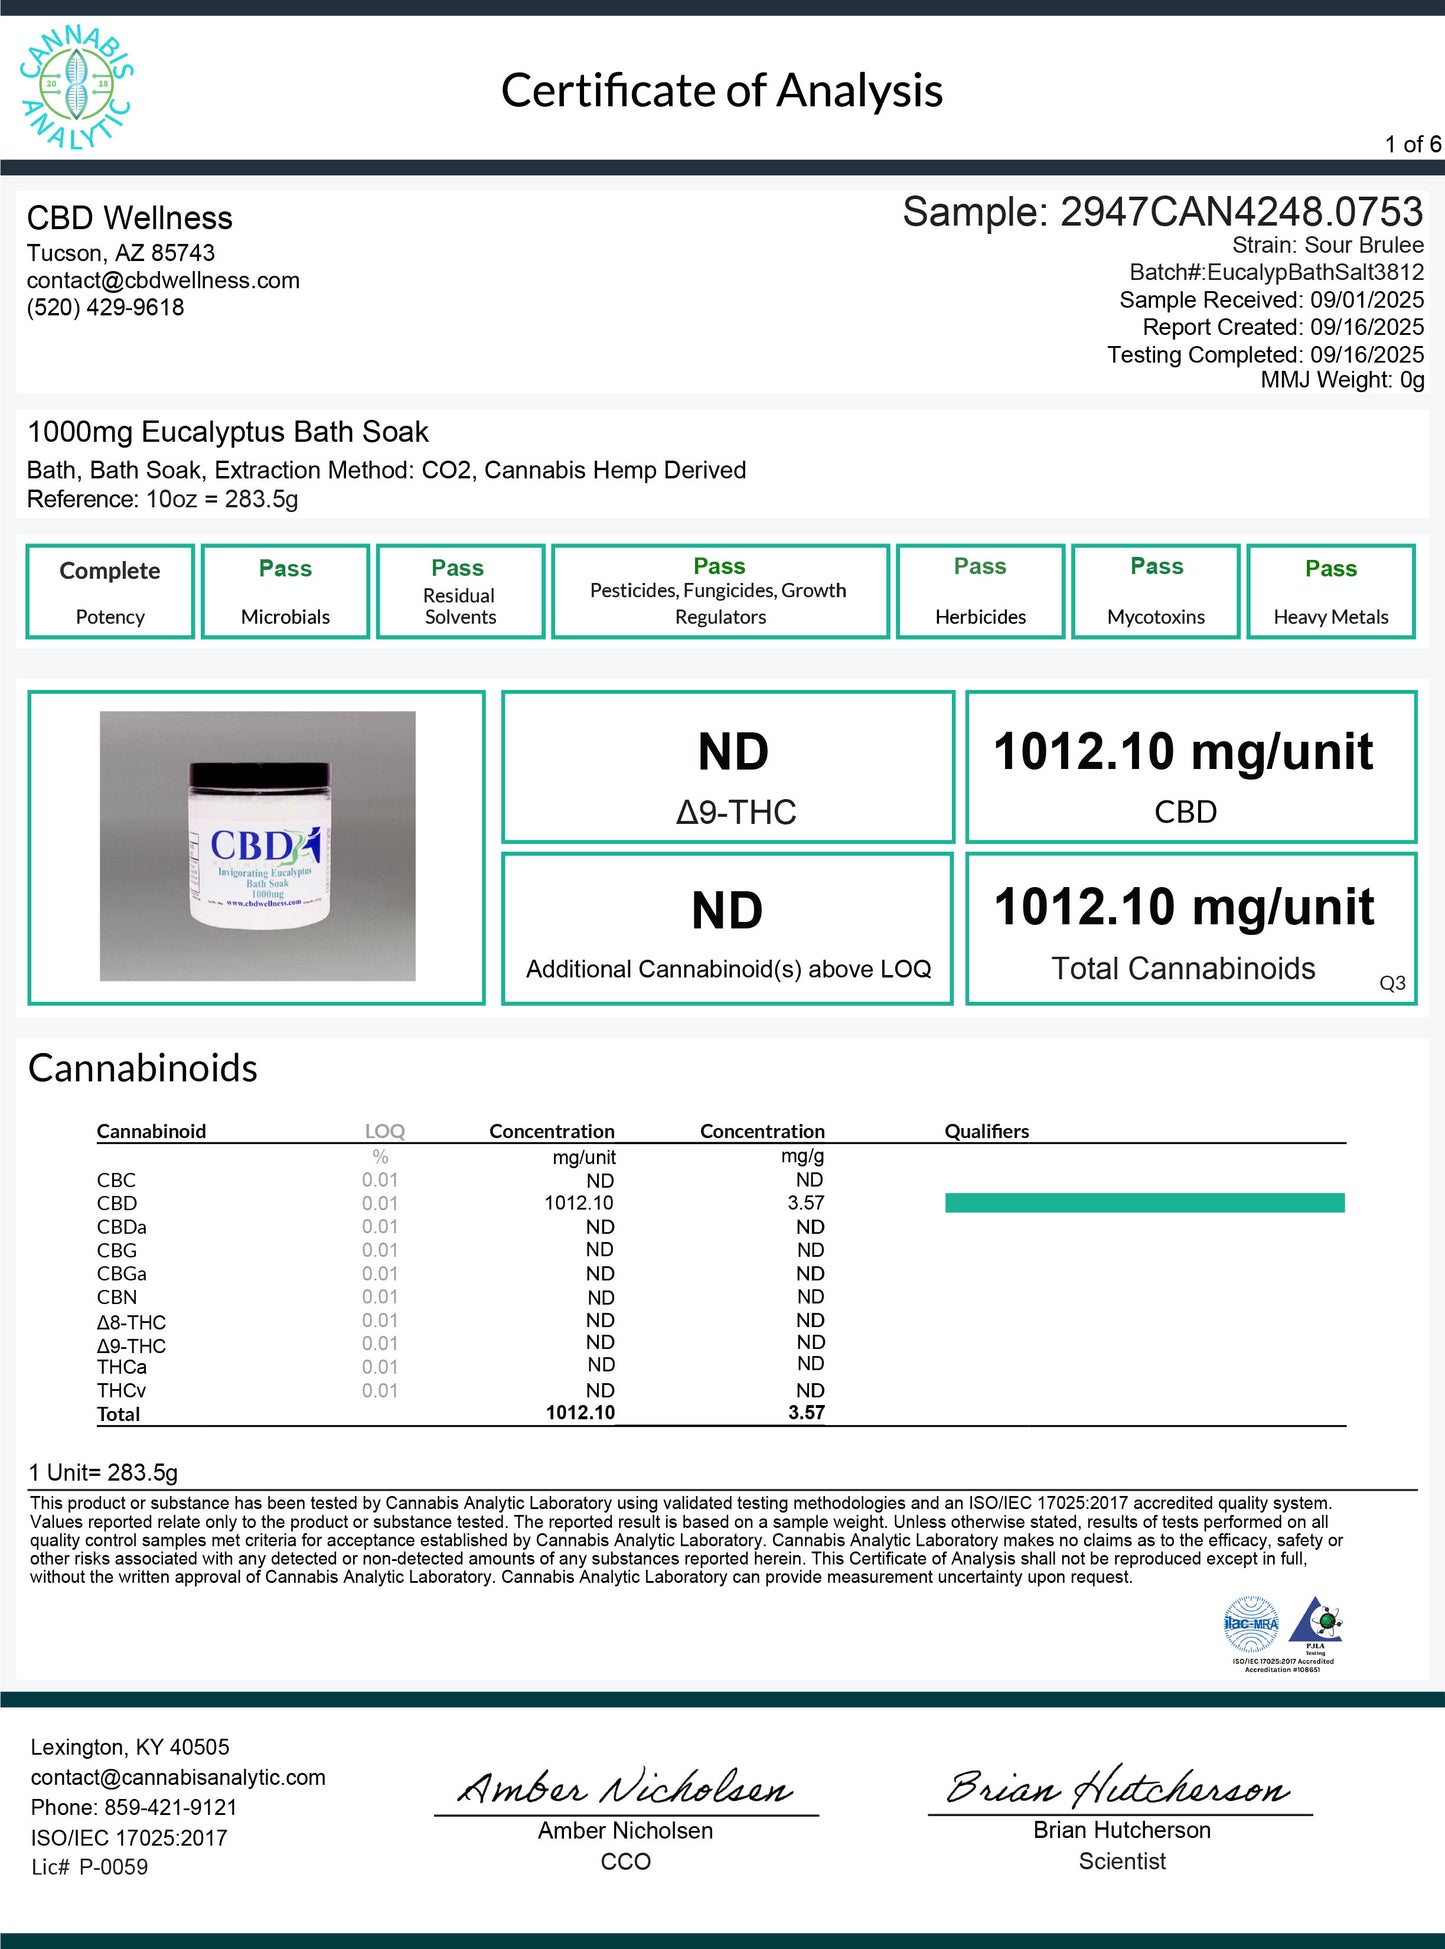Click the 'Lexington, KY 40505' footer address

coord(130,1747)
